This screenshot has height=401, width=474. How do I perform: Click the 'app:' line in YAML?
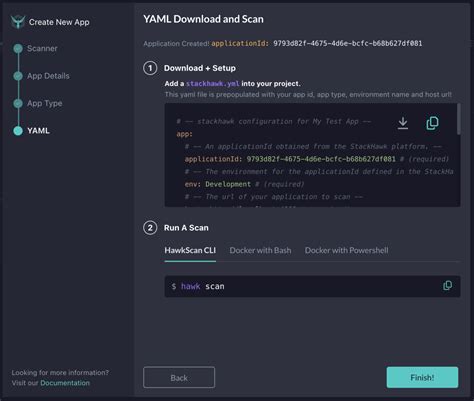tap(184, 134)
